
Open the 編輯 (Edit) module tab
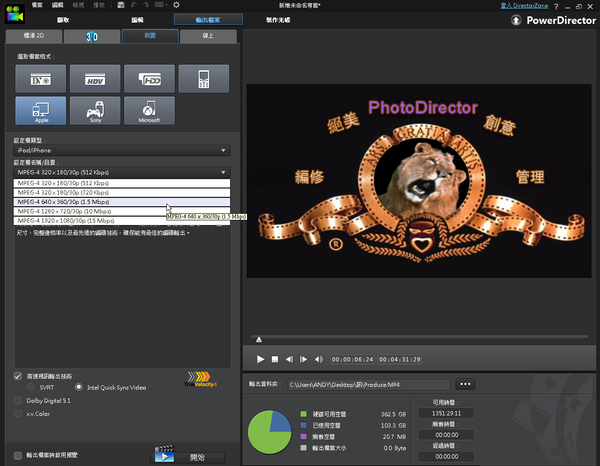tap(138, 19)
